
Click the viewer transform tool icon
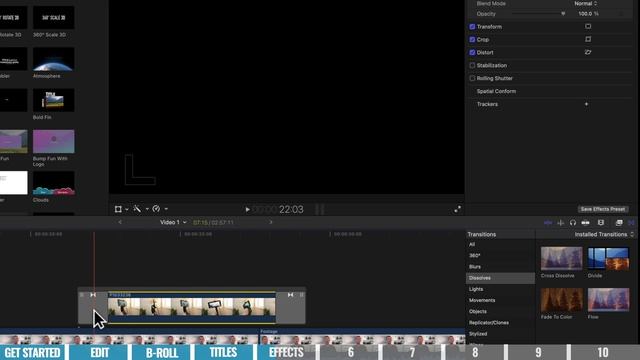(118, 209)
